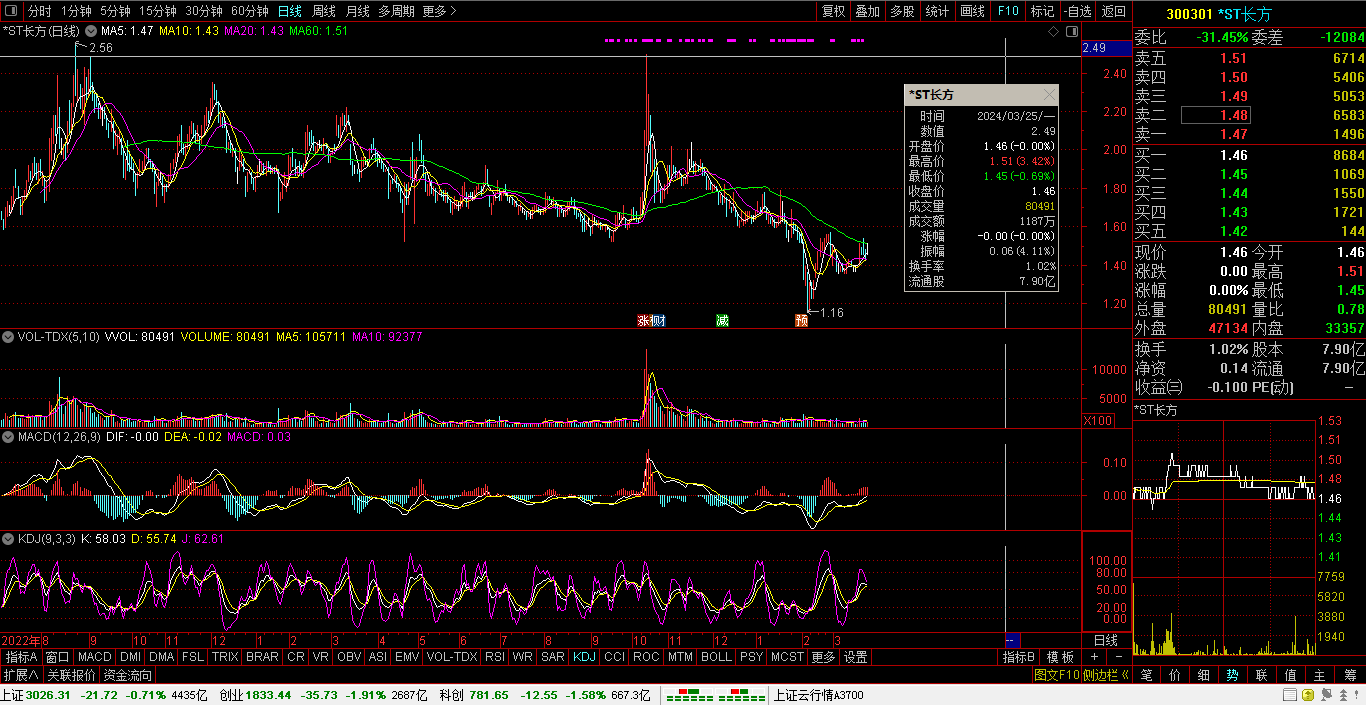Viewport: 1366px width, 705px height.
Task: Select the VOL-TDX indicator tab
Action: coord(452,657)
